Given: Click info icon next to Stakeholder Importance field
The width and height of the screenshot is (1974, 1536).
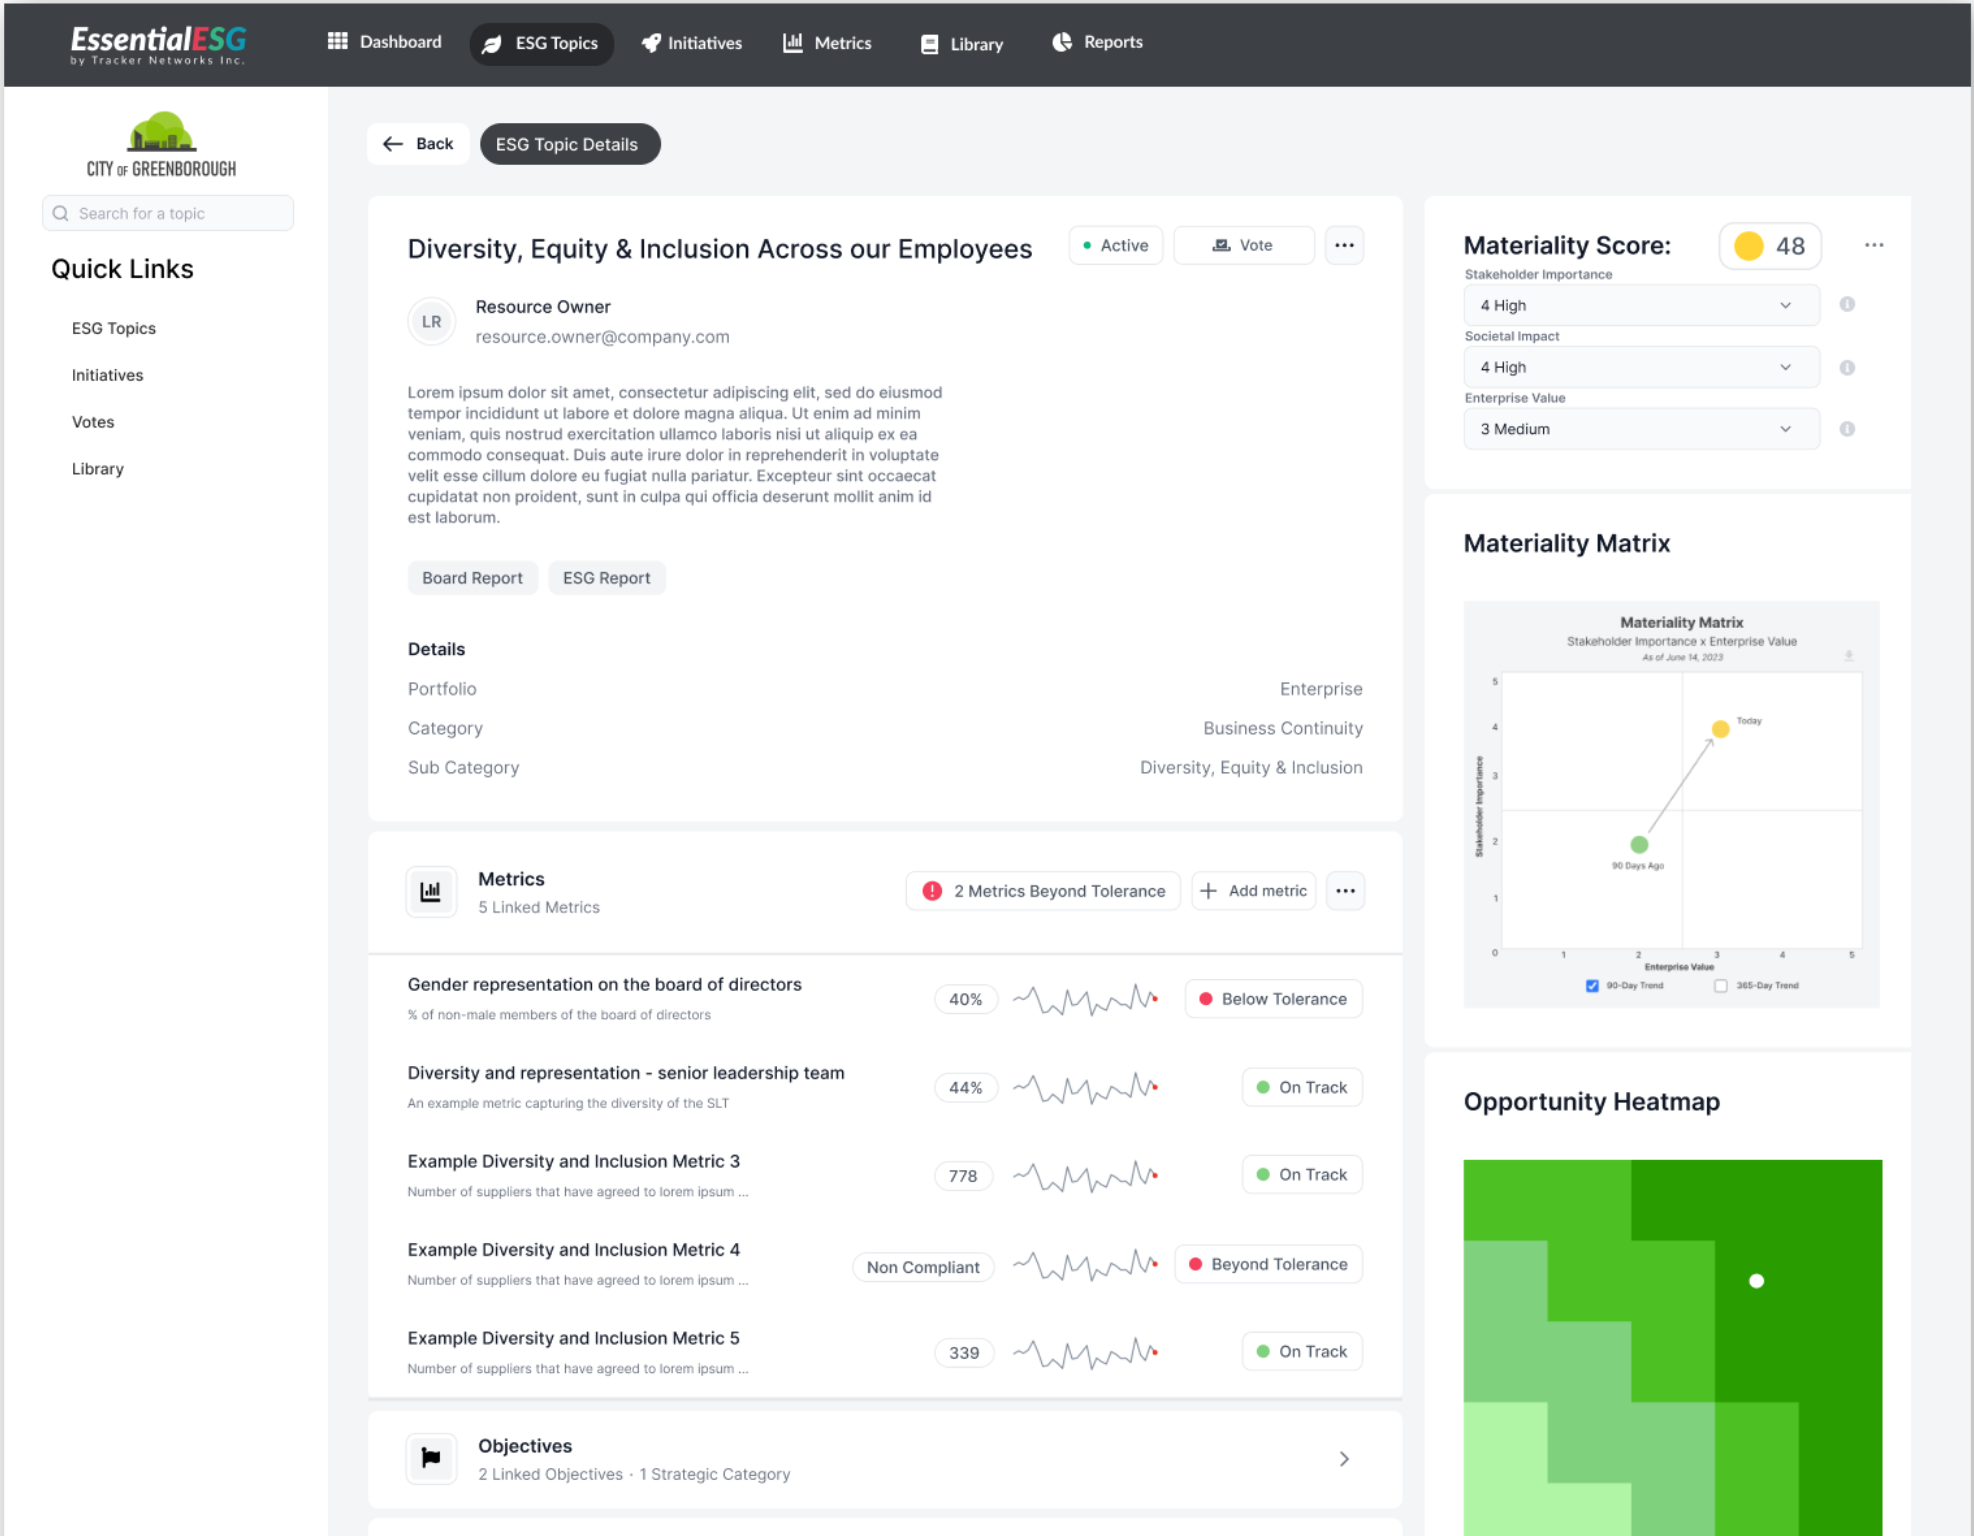Looking at the screenshot, I should (1847, 304).
